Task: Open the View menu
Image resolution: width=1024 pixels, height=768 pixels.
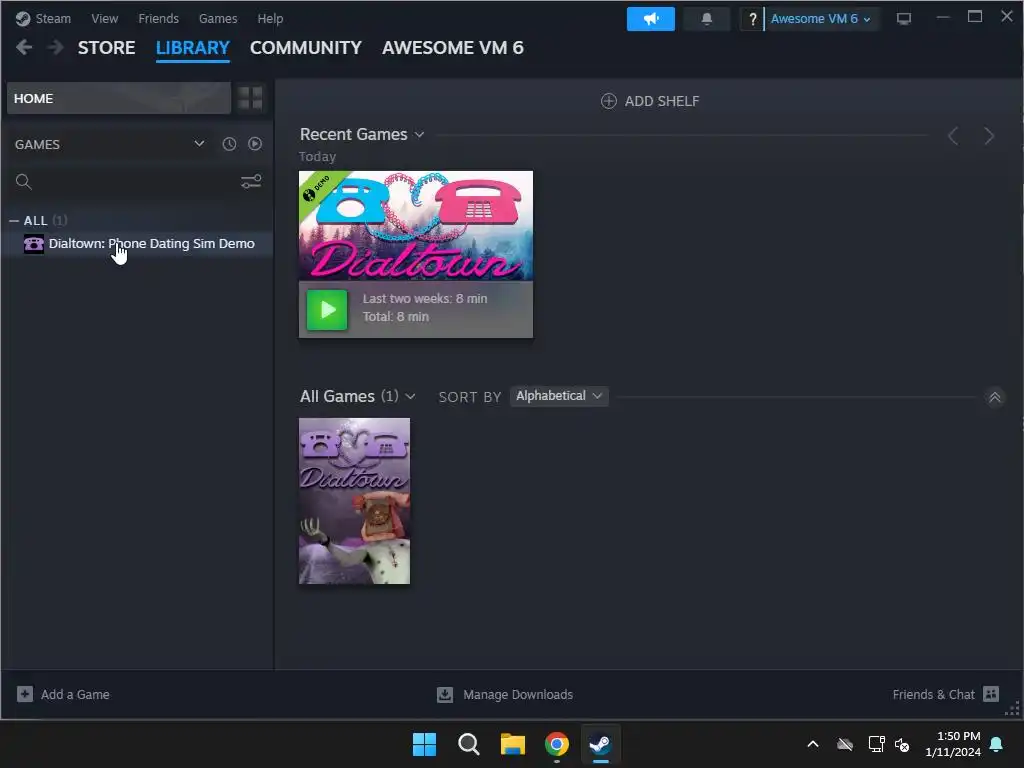Action: pos(104,19)
